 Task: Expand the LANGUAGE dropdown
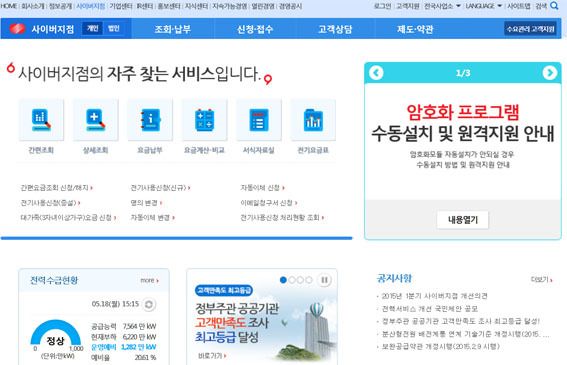[483, 6]
